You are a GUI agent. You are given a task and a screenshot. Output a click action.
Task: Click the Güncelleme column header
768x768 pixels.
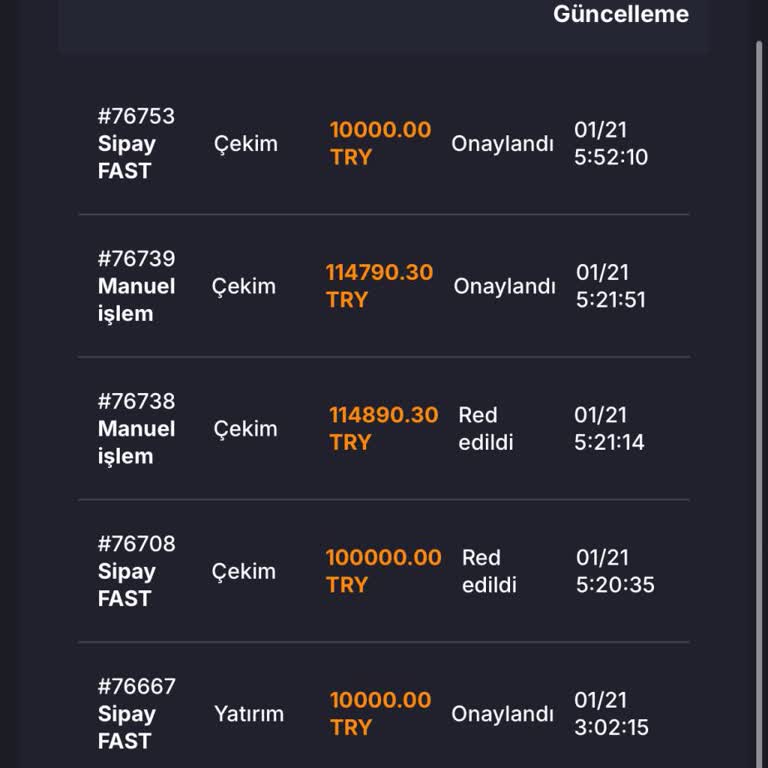620,15
